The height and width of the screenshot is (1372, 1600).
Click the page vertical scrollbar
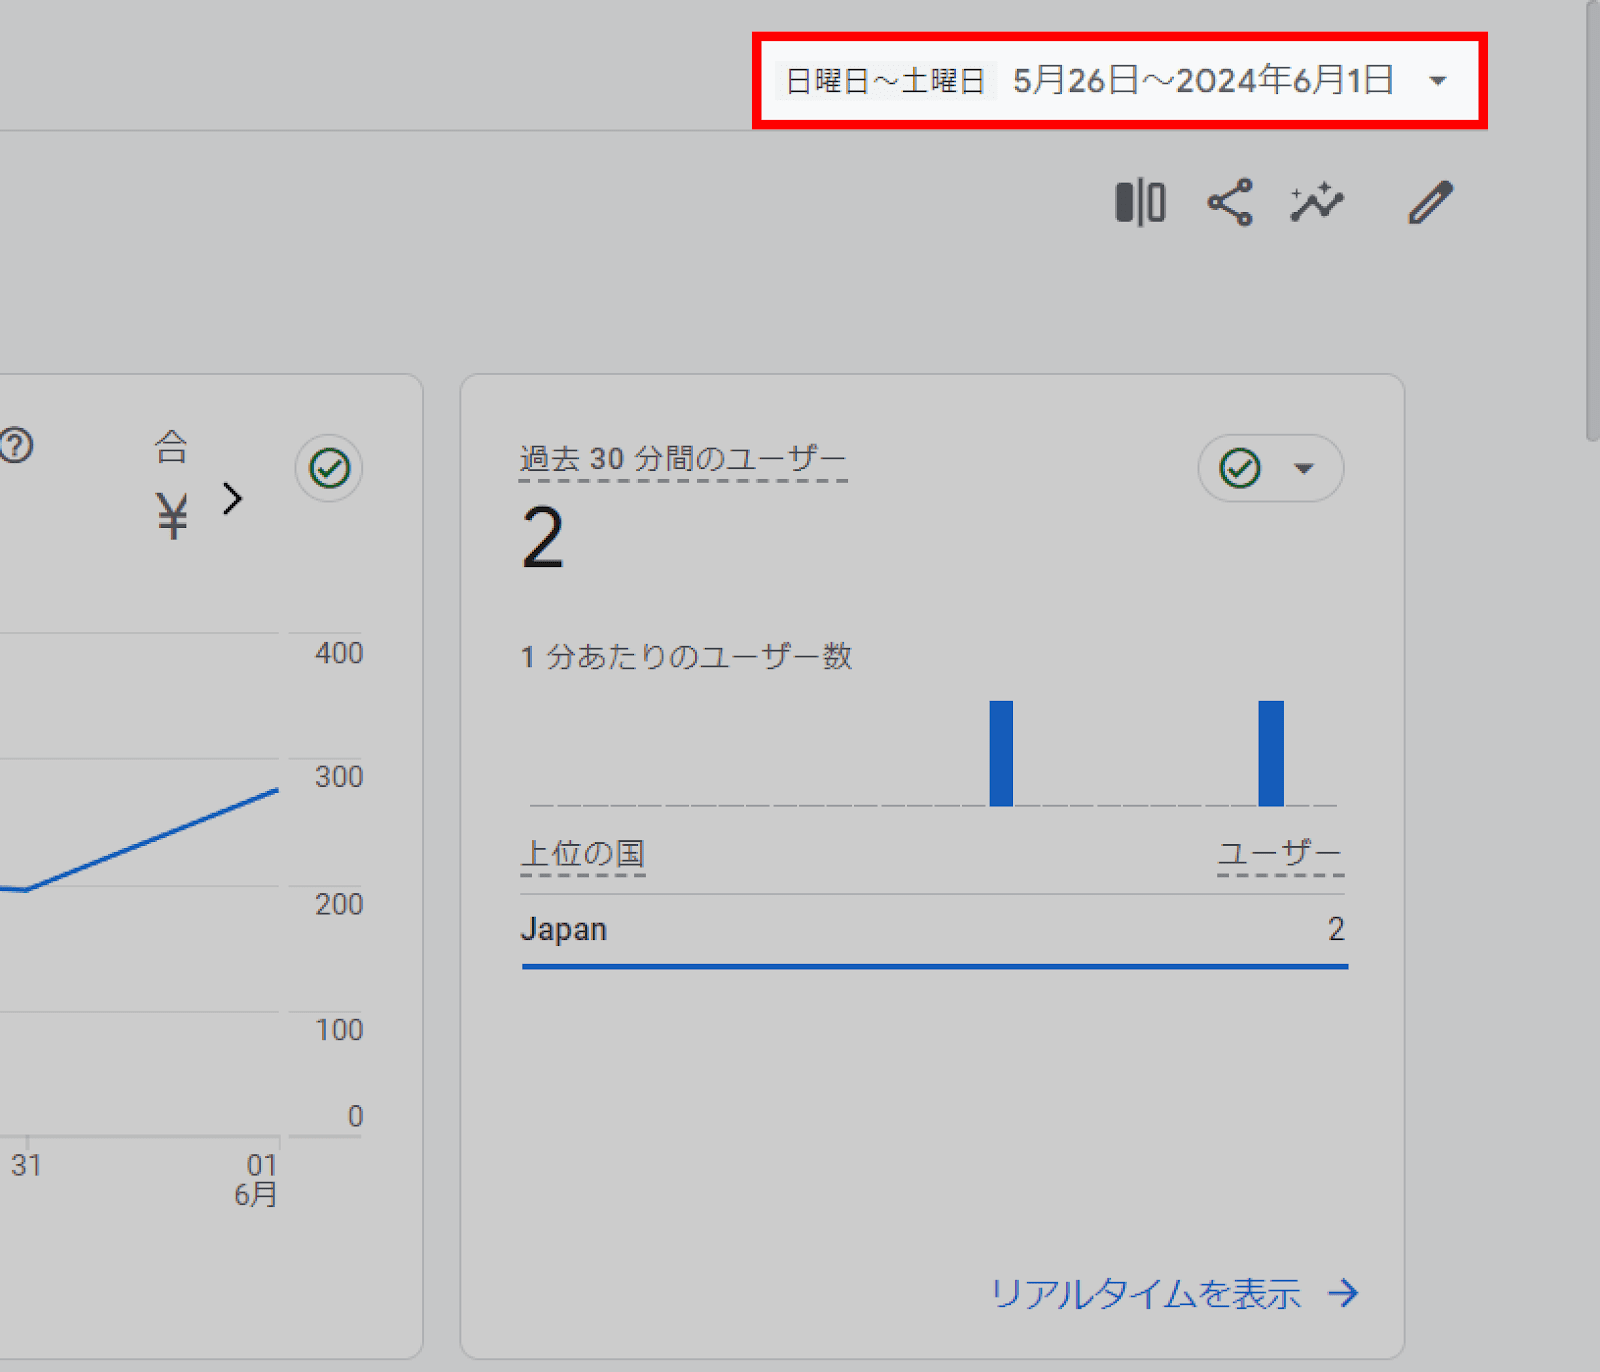coord(1592,220)
